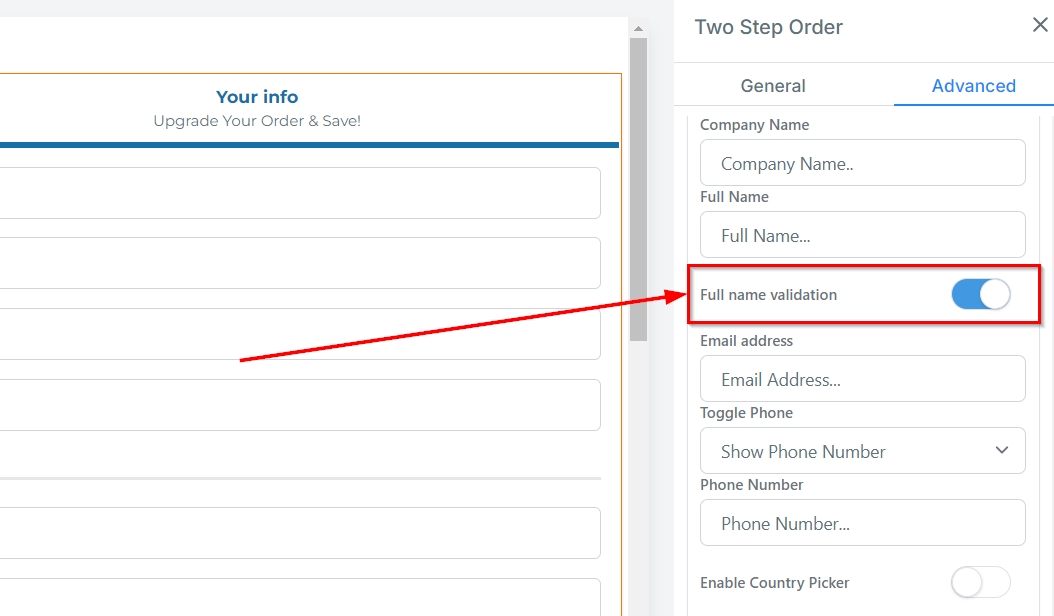Click the Enable Country Picker label
The height and width of the screenshot is (616, 1054).
click(774, 583)
